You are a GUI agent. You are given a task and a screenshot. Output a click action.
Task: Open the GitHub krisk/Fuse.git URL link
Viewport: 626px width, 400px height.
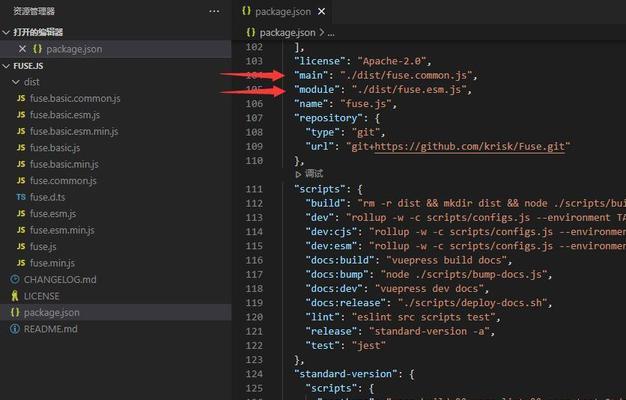(x=470, y=147)
